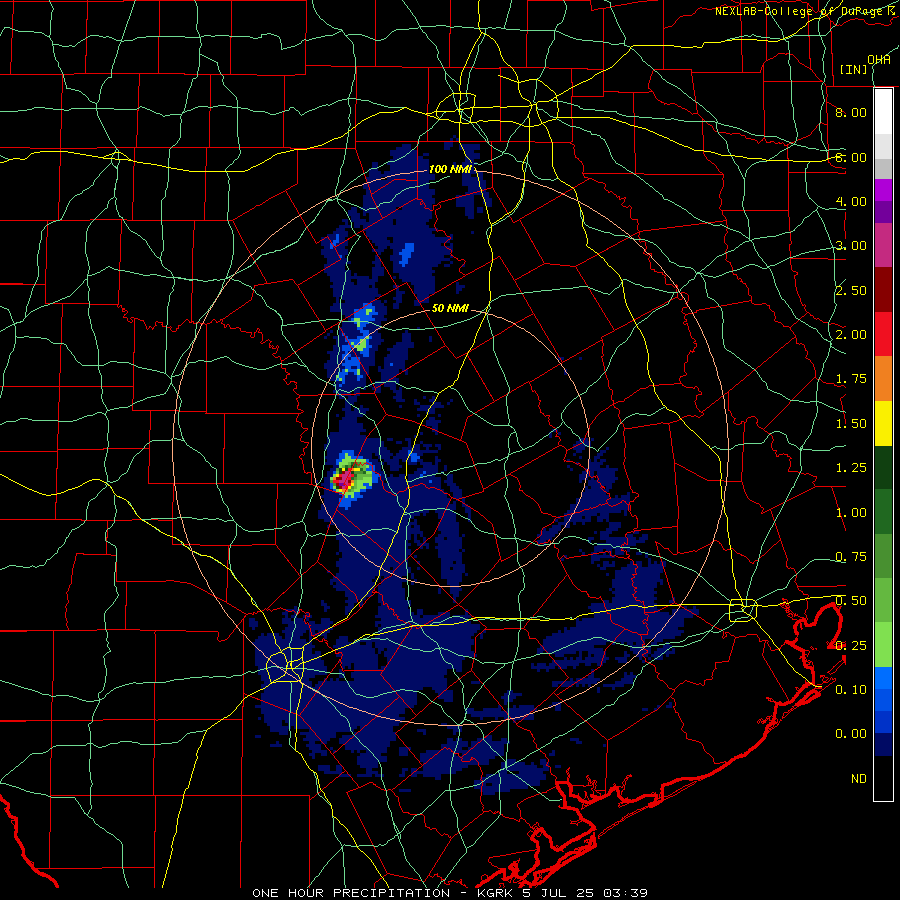
Task: Select the bright magenta legend swatch
Action: pyautogui.click(x=883, y=190)
